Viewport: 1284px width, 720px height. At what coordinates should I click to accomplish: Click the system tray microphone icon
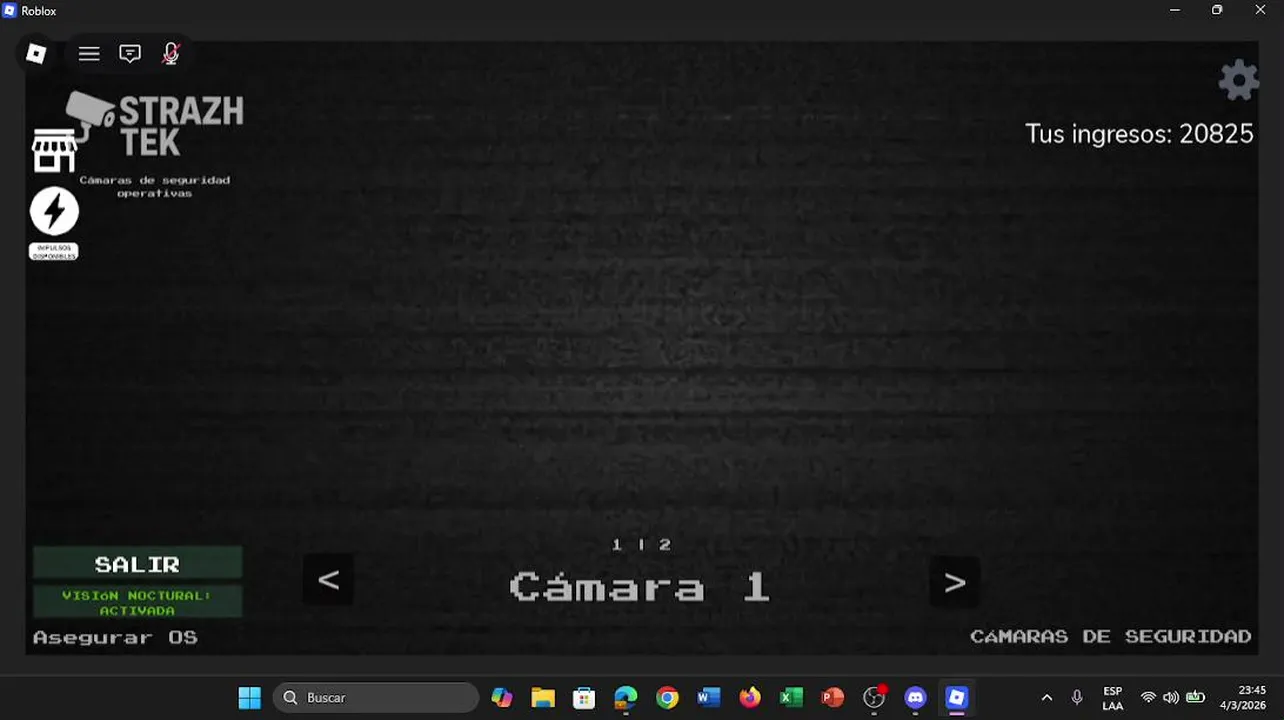(x=1077, y=697)
